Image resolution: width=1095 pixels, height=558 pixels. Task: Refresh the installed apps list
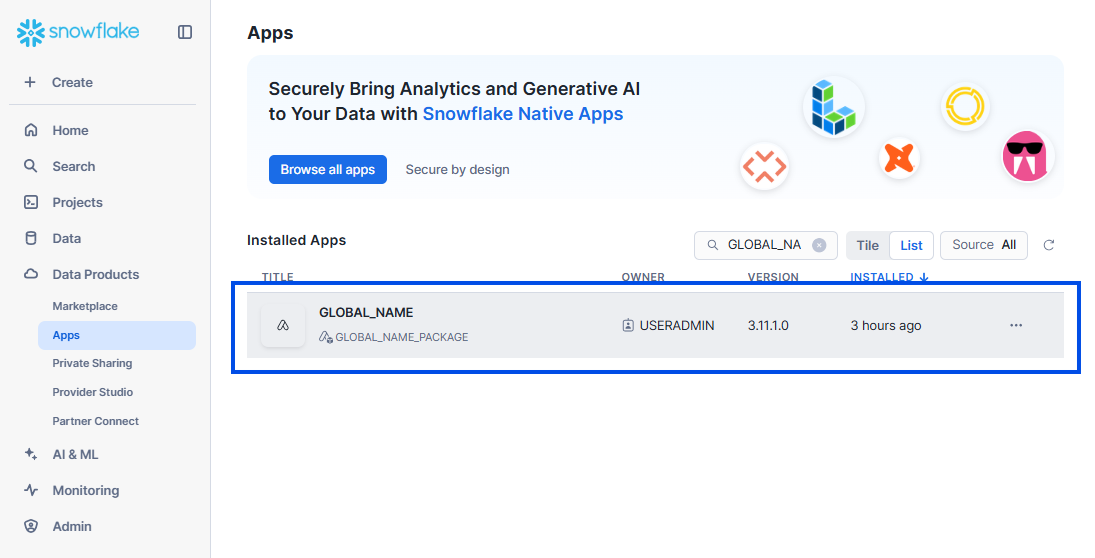1049,245
